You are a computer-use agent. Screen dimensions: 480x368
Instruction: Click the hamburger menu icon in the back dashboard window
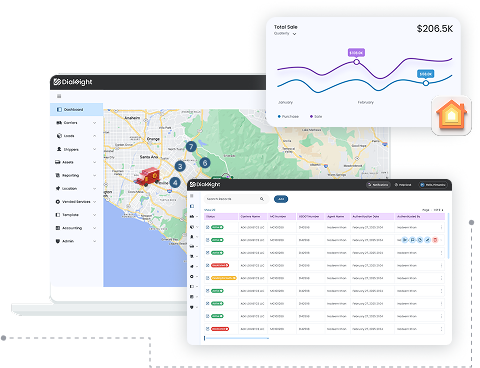59,96
